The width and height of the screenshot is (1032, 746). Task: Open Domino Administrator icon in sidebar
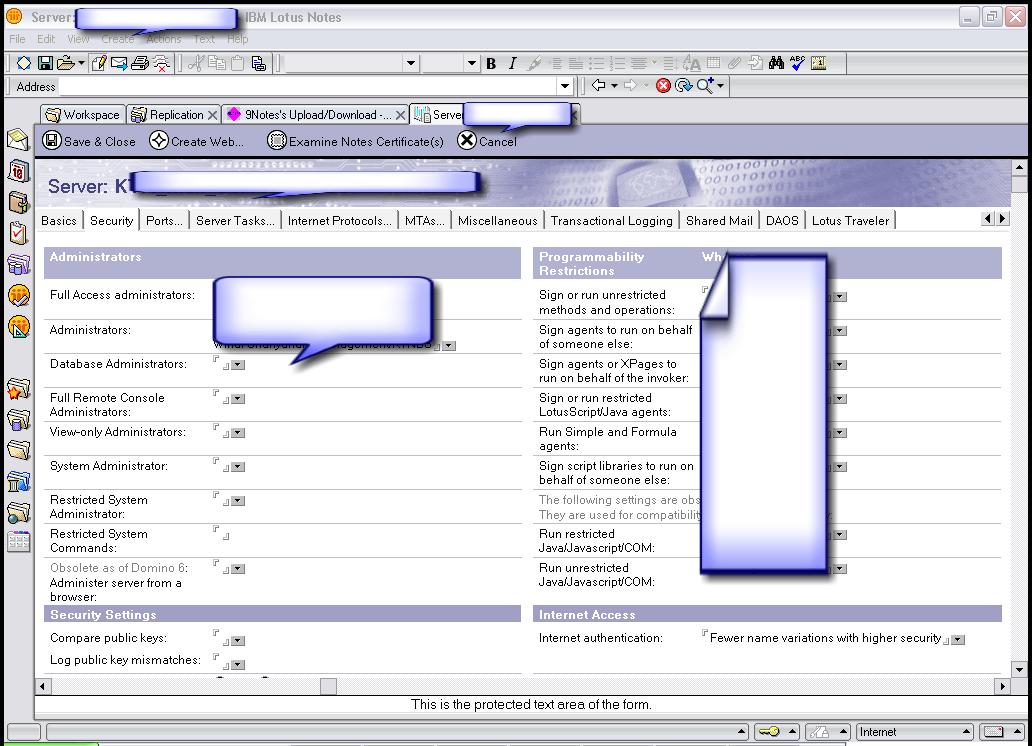click(19, 295)
